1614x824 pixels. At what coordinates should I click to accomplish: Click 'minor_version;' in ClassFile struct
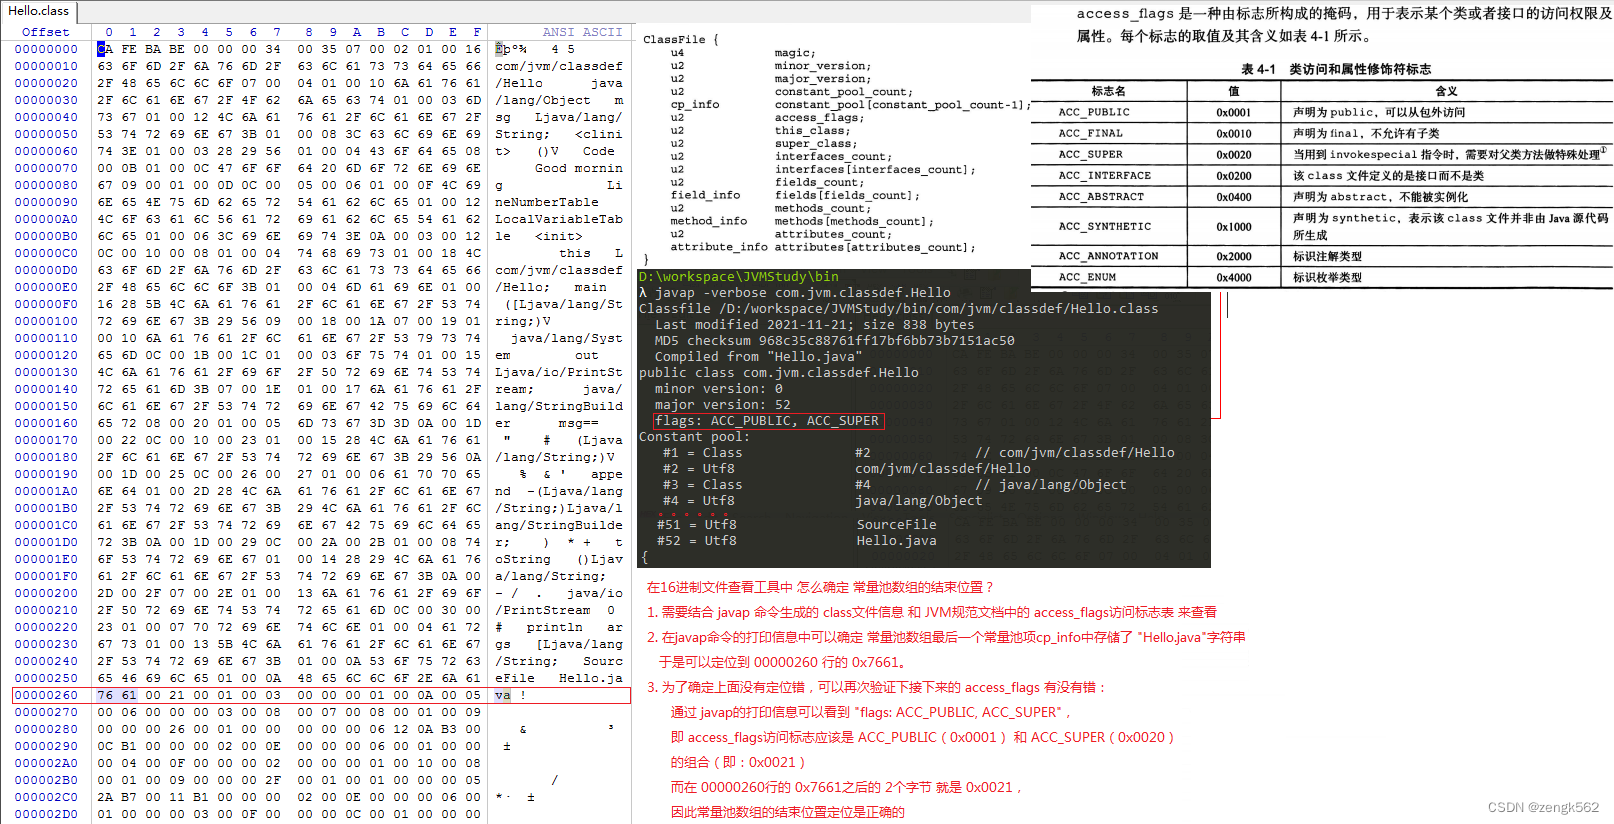[822, 66]
